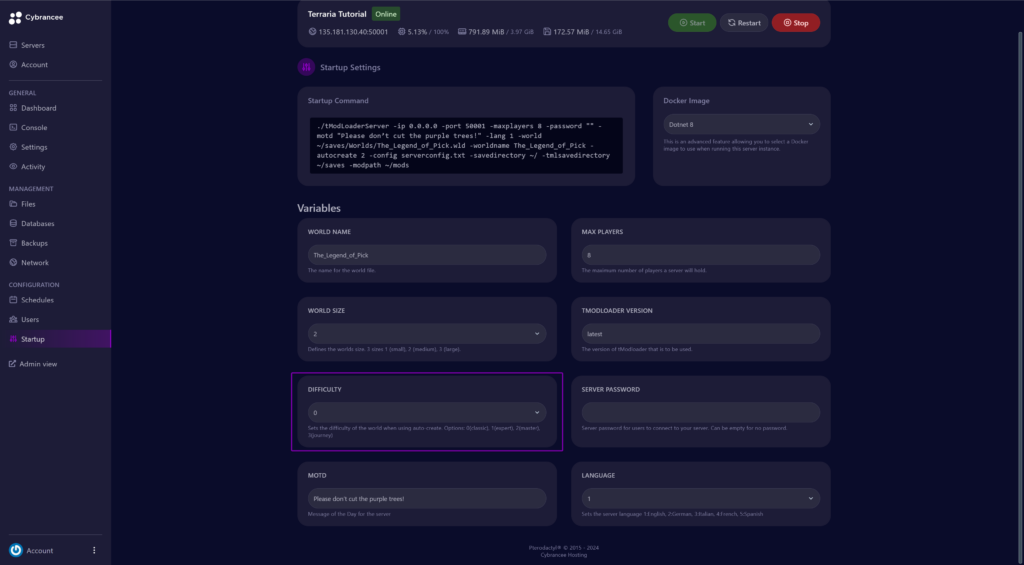This screenshot has width=1024, height=565.
Task: Click the Backups archive icon
Action: (x=13, y=243)
